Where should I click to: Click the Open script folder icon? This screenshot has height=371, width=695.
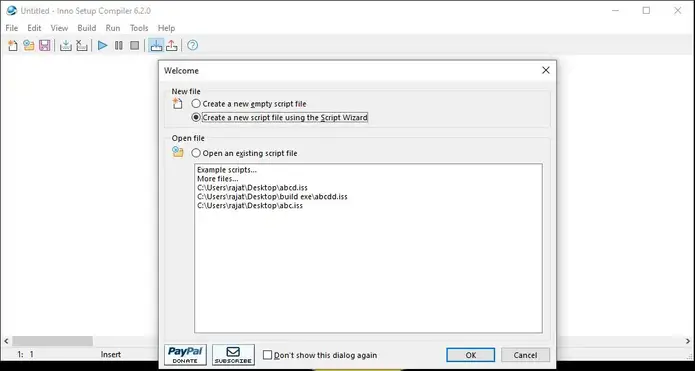coord(29,45)
